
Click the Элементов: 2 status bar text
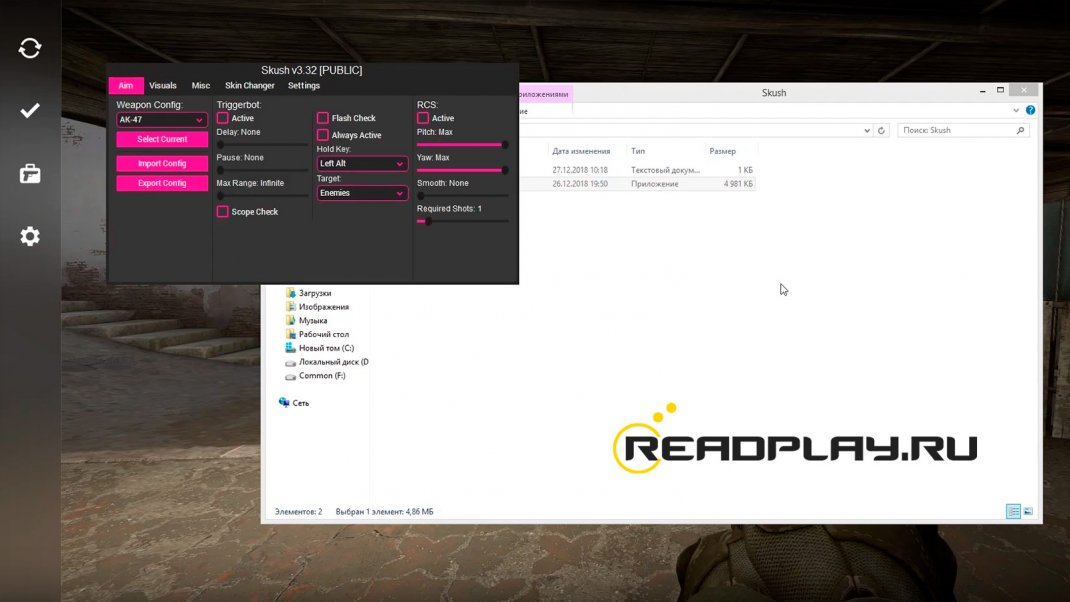pos(298,511)
